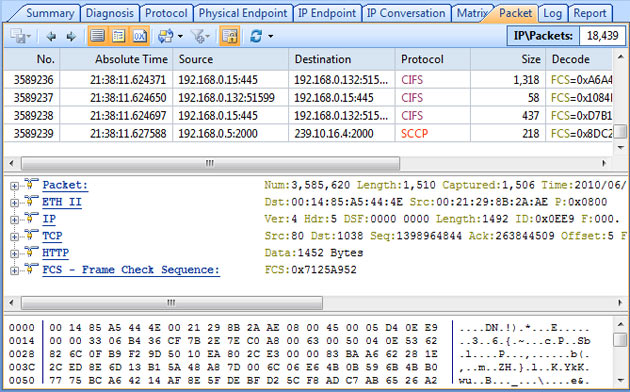This screenshot has width=630, height=392.
Task: Select the Packet tab
Action: point(515,13)
